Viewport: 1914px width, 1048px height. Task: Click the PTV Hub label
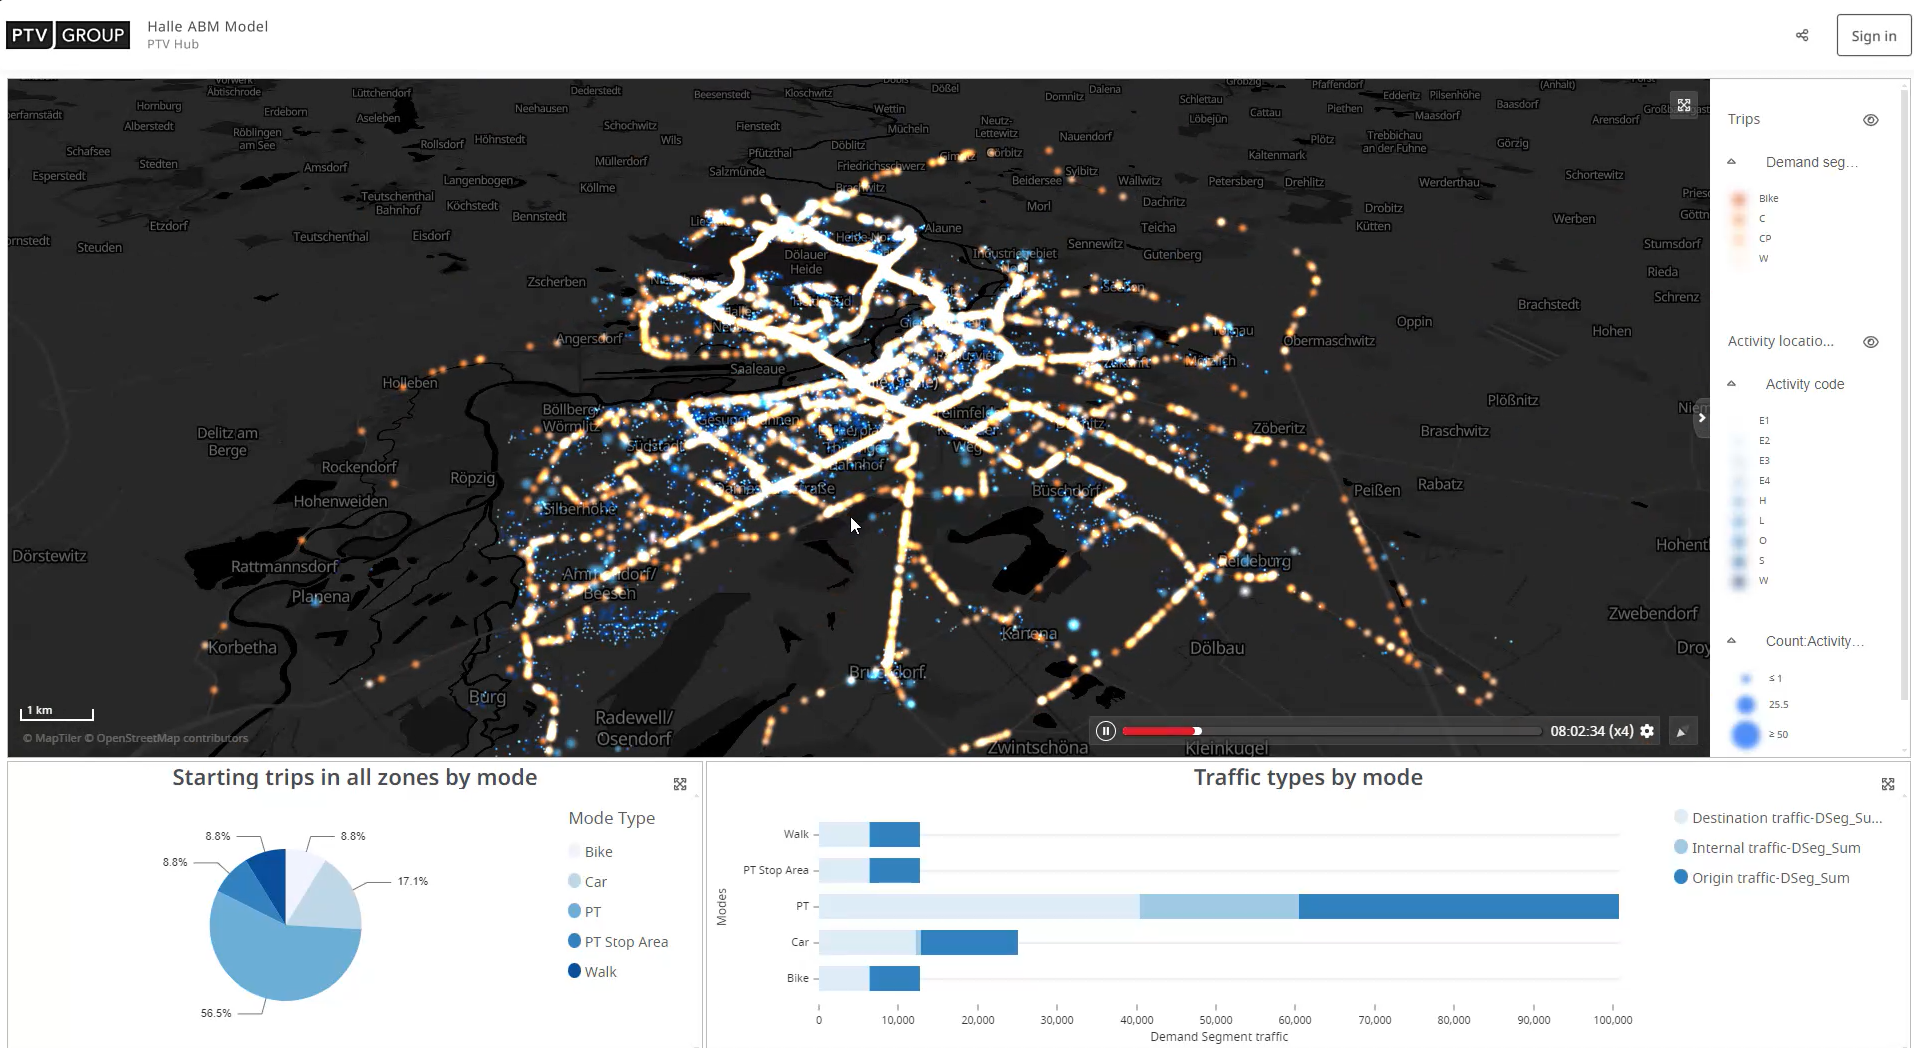click(x=172, y=44)
